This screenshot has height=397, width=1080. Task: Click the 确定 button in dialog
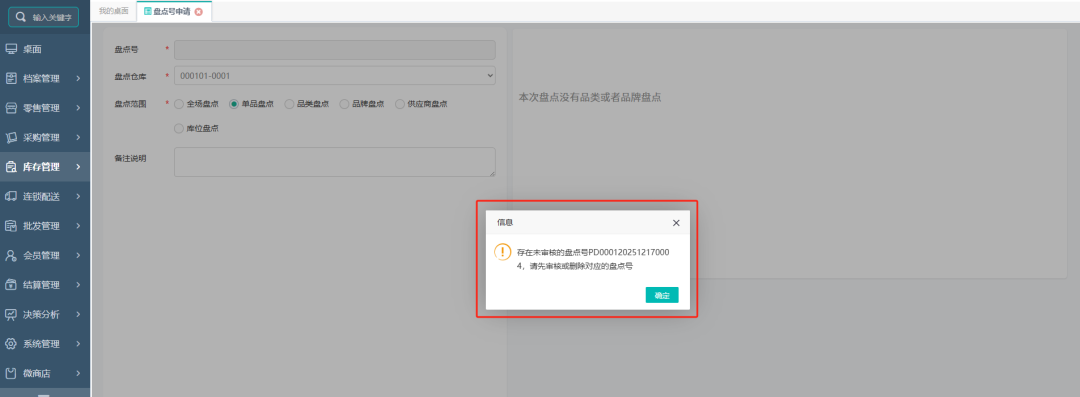662,295
